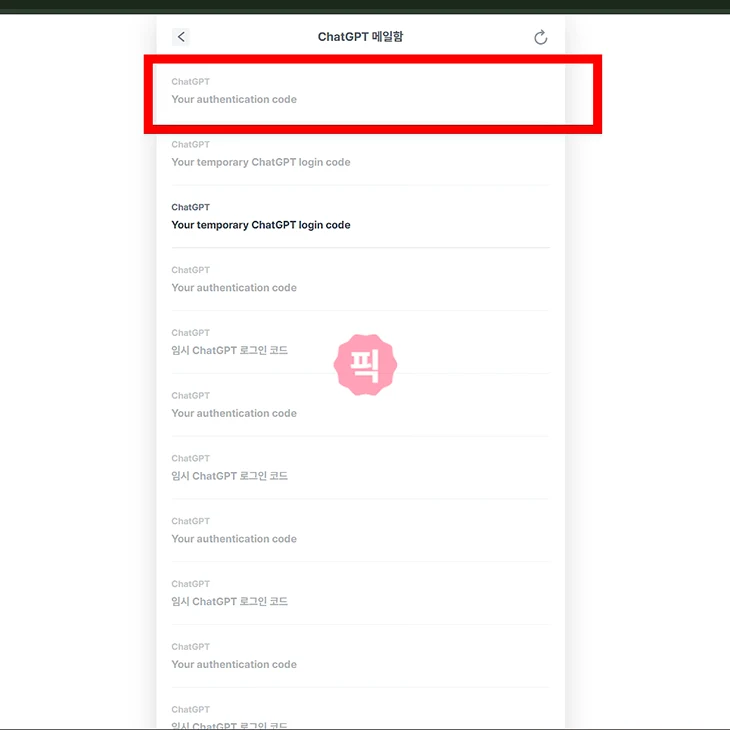Viewport: 730px width, 730px height.
Task: Go back using the left chevron icon
Action: coord(181,37)
